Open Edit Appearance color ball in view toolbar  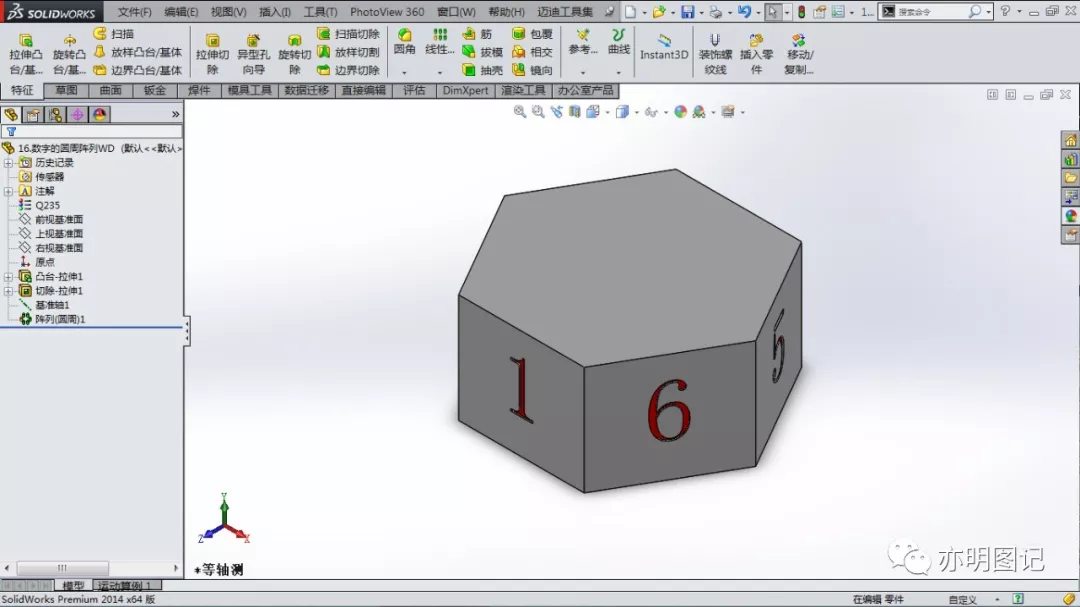pos(681,112)
